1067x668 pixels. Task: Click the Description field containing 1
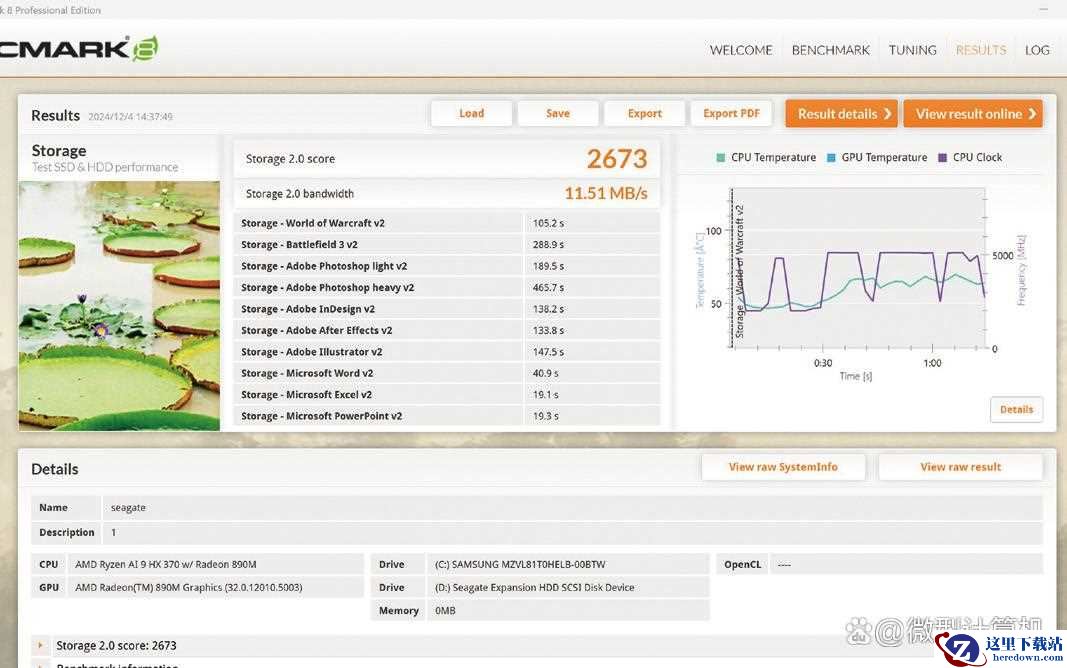pos(572,532)
